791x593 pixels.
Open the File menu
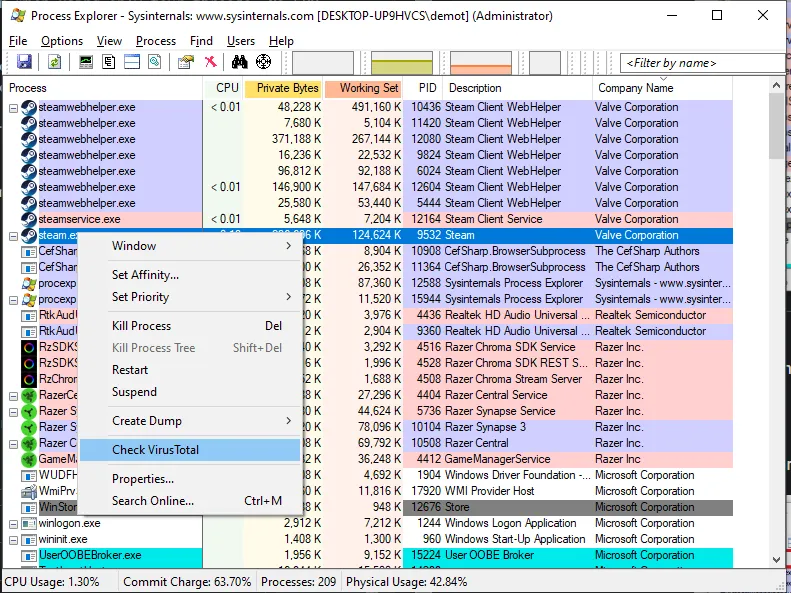[18, 41]
